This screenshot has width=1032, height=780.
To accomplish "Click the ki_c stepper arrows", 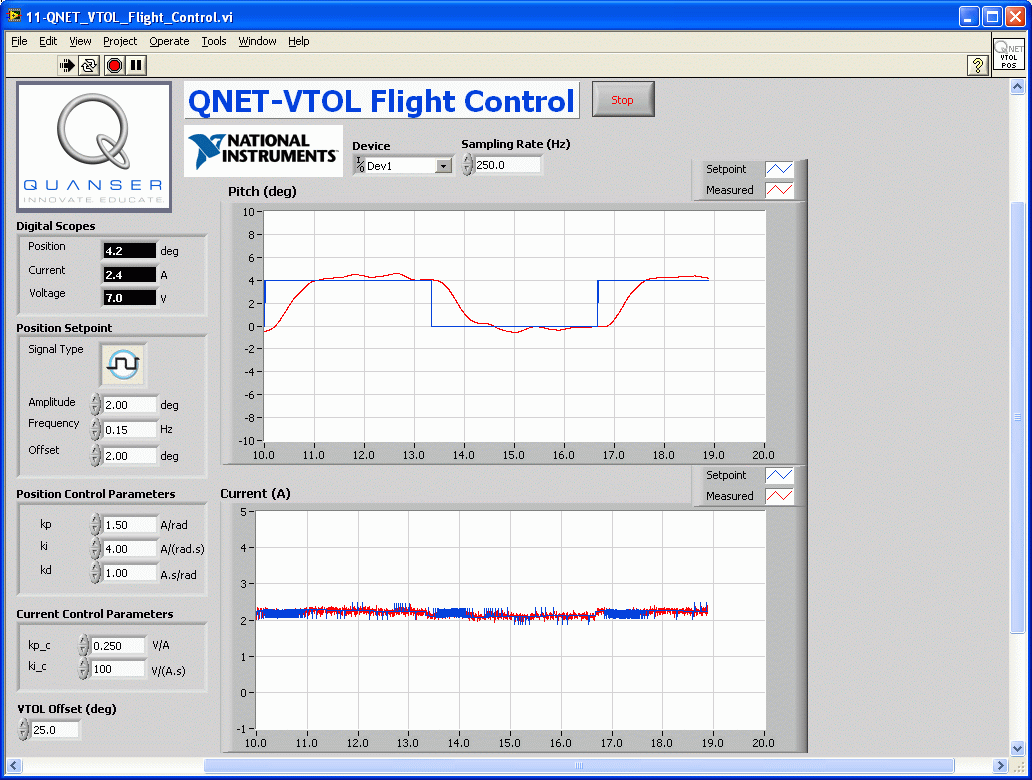I will point(84,668).
